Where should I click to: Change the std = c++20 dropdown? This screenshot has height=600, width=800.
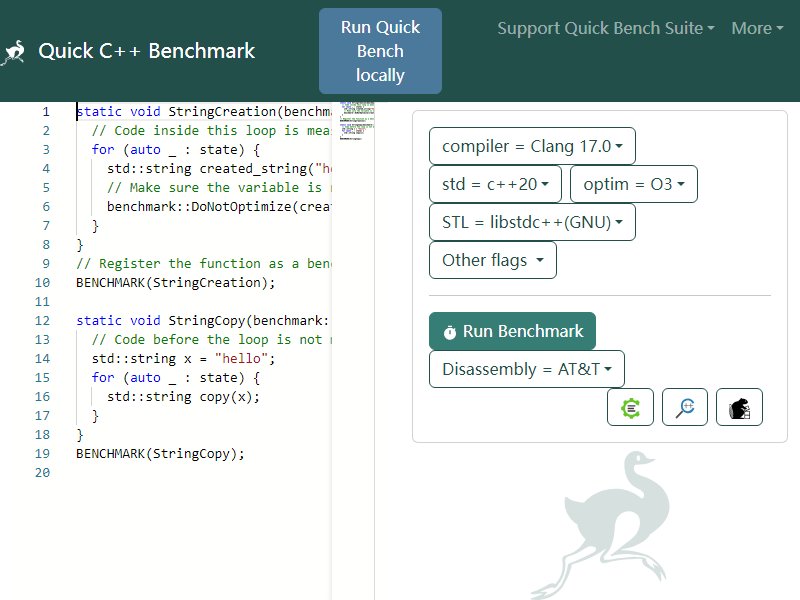[495, 184]
